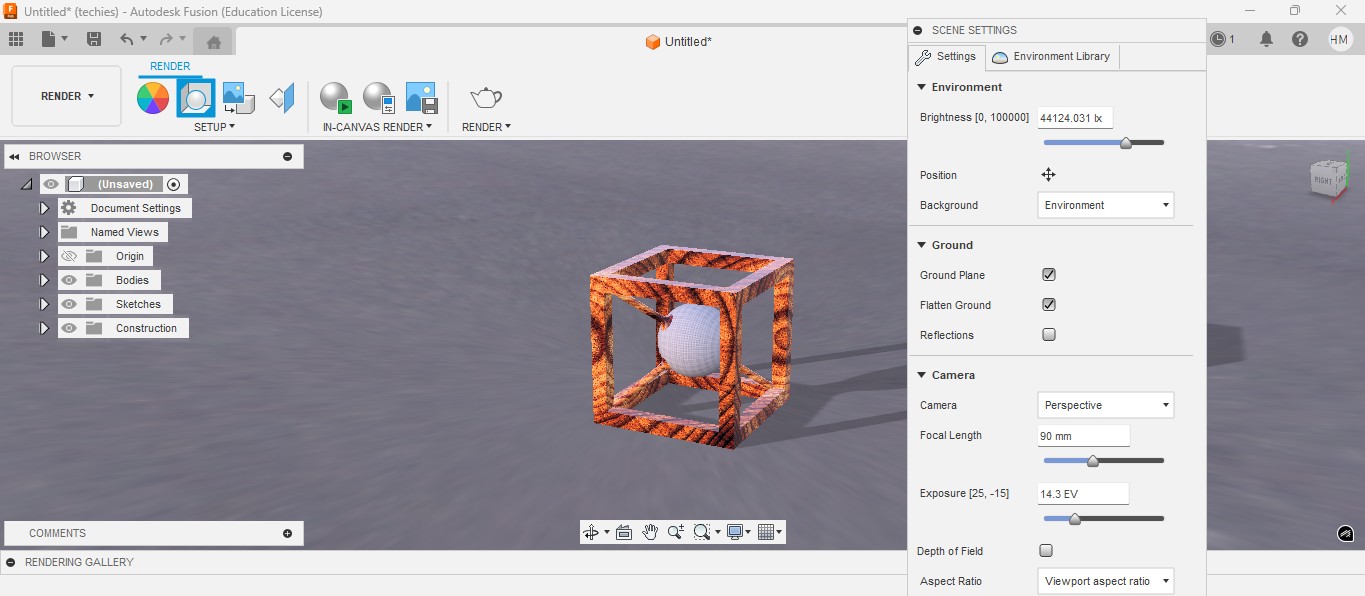Click the Exposure 14.3 EV field
This screenshot has width=1365, height=596.
[1084, 494]
